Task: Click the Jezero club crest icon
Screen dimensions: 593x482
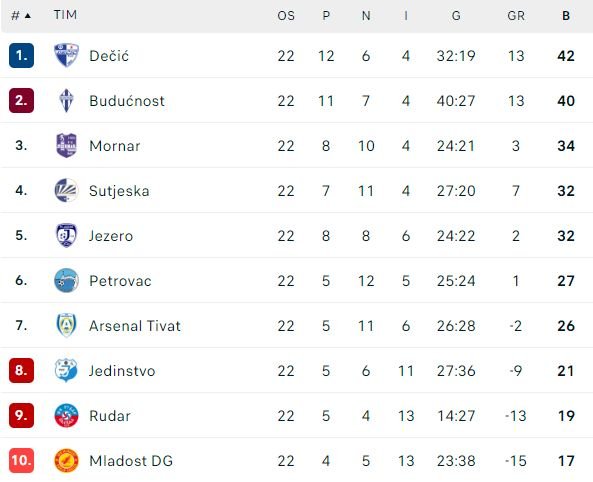Action: [66, 235]
